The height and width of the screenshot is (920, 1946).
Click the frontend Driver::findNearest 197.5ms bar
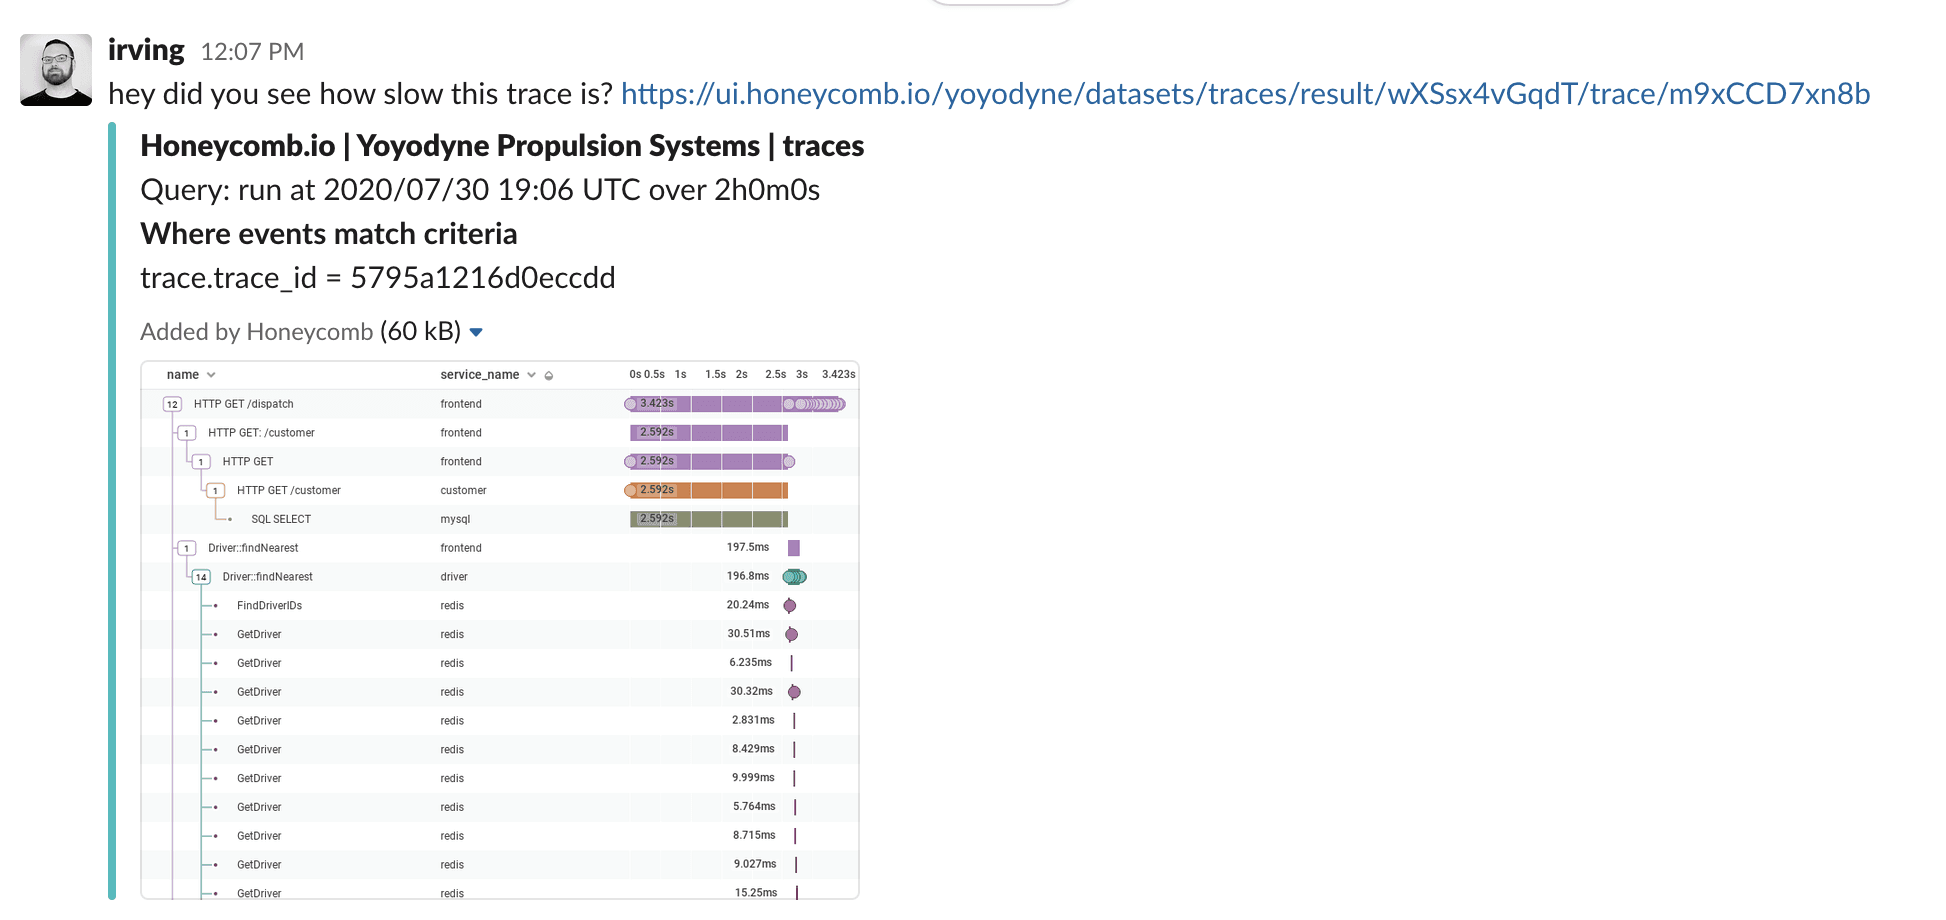(x=794, y=548)
